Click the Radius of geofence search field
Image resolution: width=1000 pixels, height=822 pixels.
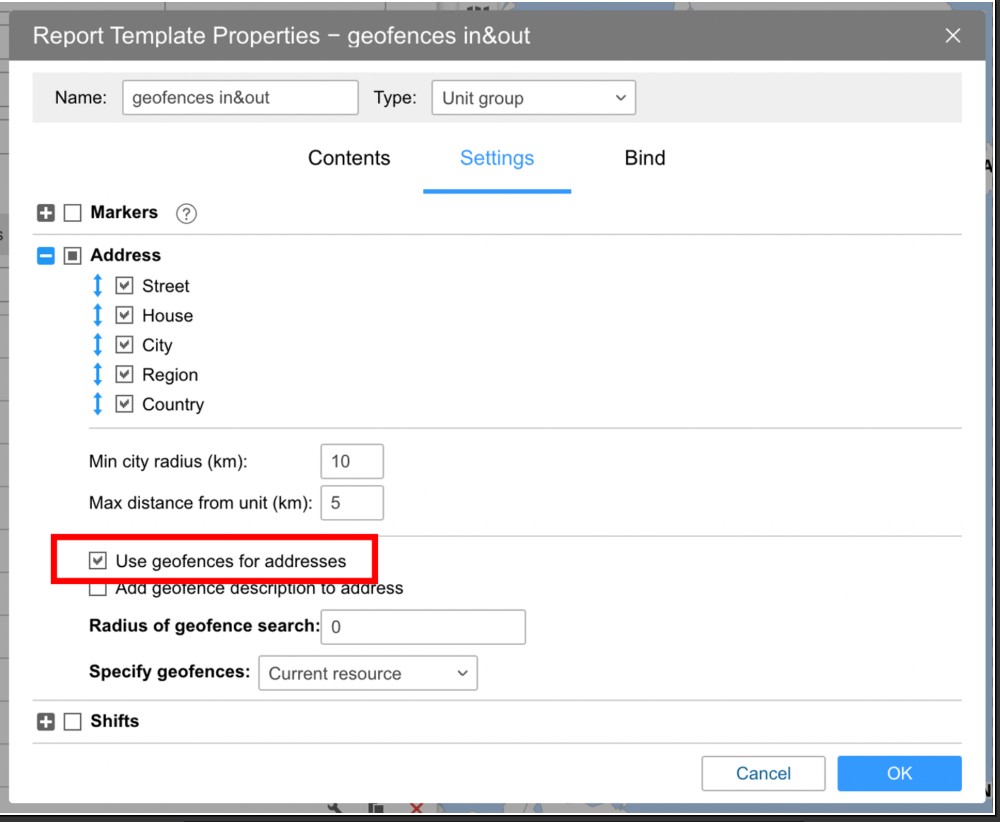(423, 627)
